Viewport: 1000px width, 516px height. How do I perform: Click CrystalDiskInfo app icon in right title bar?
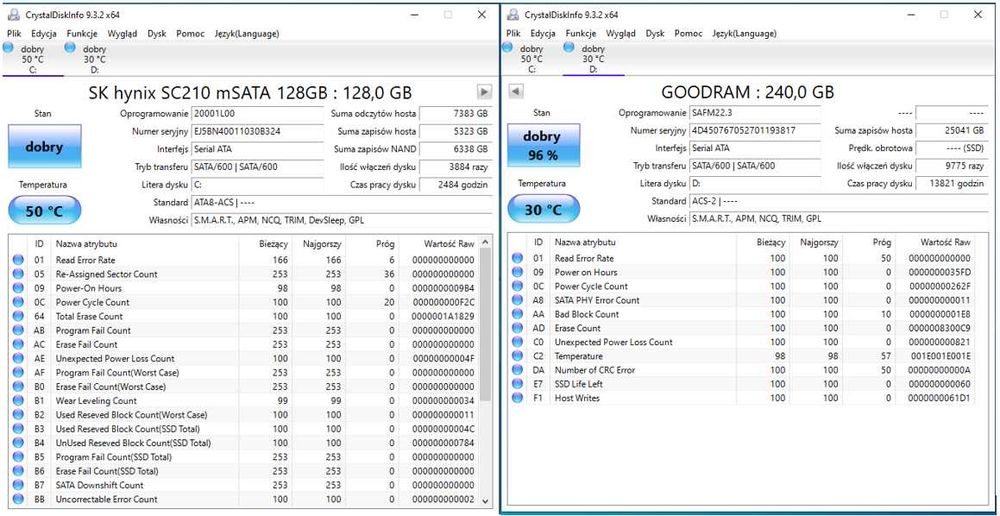coord(512,14)
